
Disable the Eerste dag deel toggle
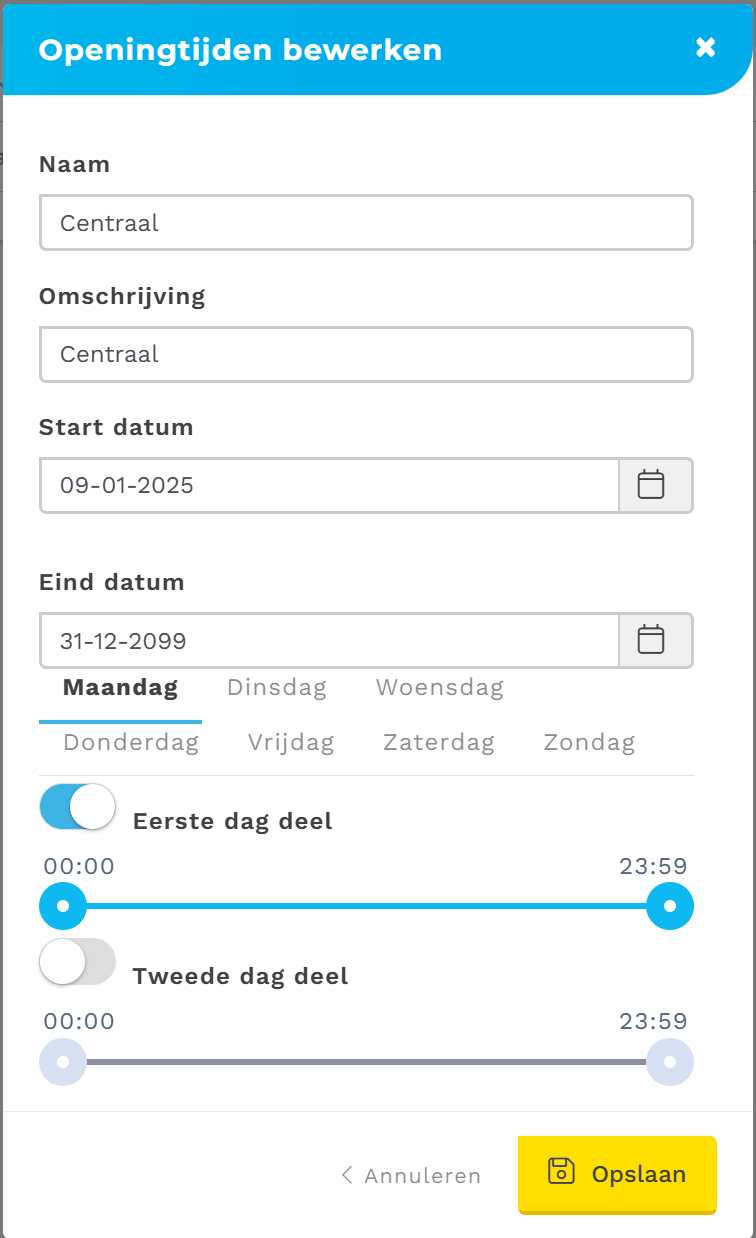[x=77, y=807]
